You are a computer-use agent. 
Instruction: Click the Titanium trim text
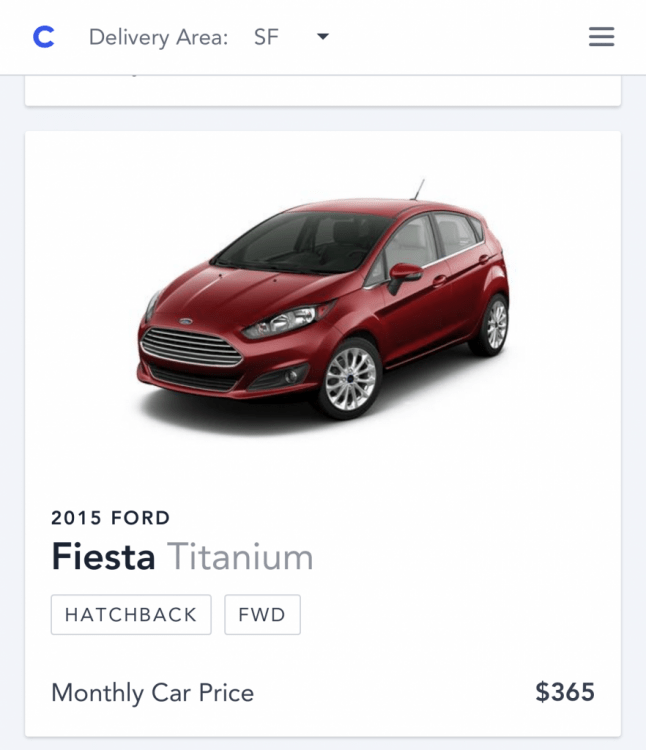[x=240, y=557]
